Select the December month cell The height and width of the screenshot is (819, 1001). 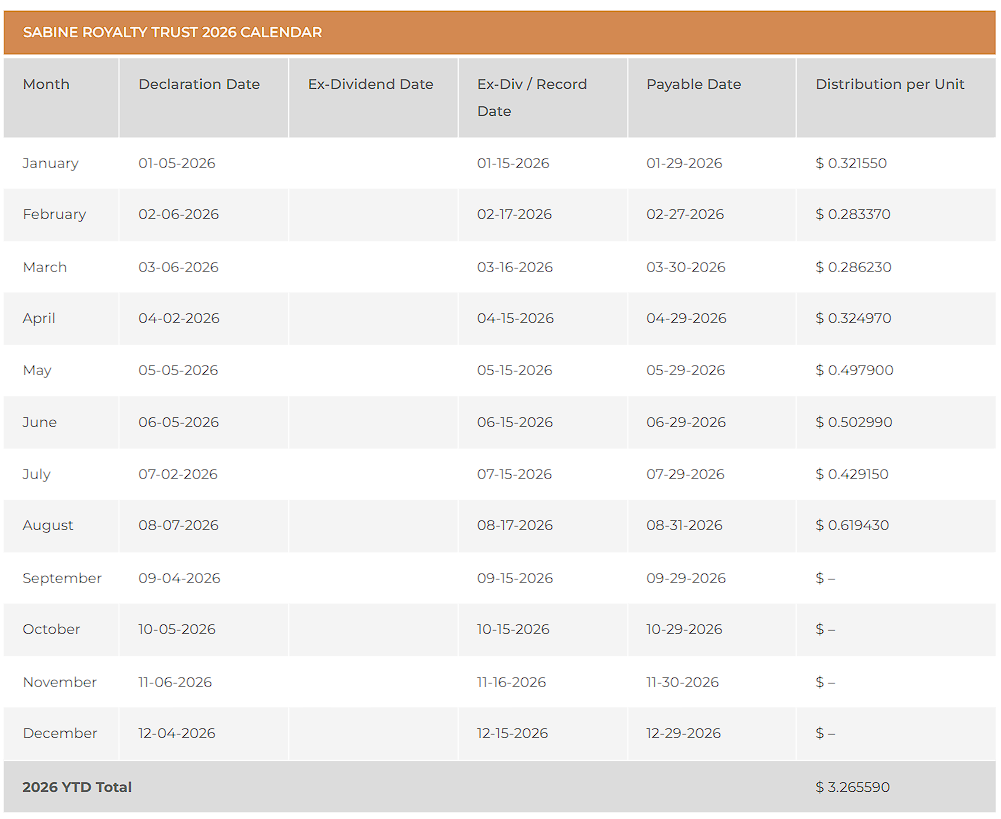(60, 733)
